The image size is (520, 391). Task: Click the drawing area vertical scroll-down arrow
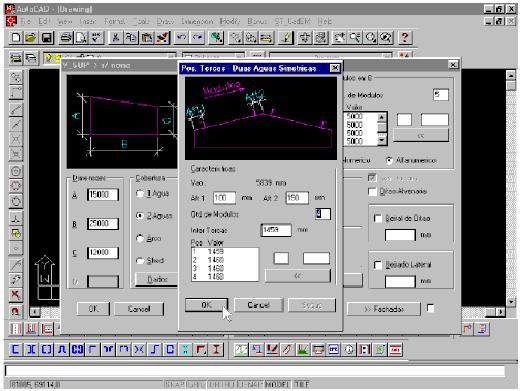pyautogui.click(x=511, y=302)
